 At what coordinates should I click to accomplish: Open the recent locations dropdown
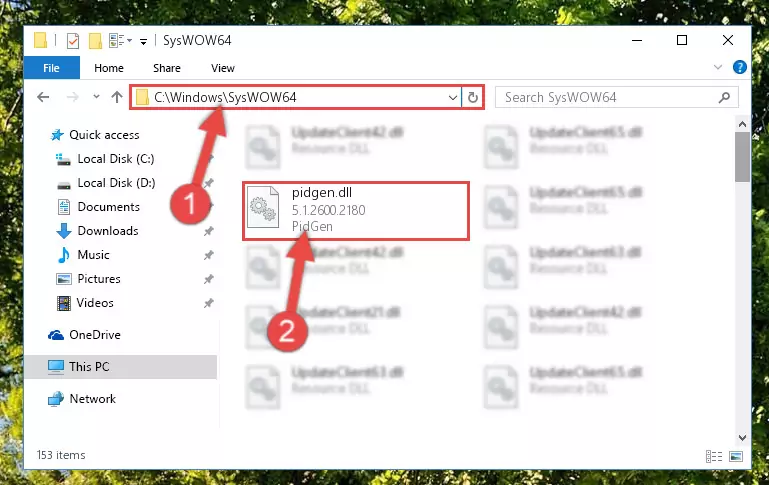[96, 97]
